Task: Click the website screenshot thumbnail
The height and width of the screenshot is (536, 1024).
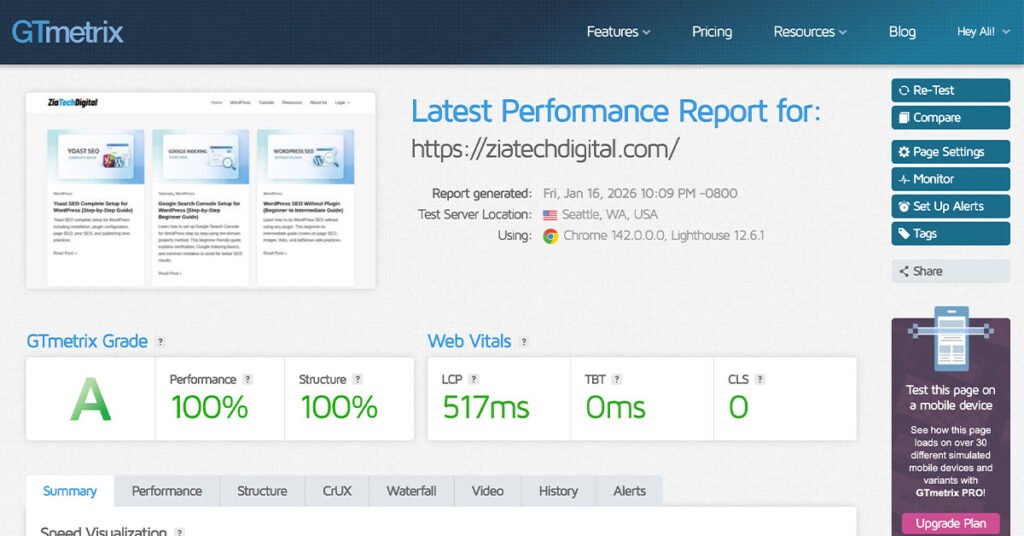Action: point(201,190)
